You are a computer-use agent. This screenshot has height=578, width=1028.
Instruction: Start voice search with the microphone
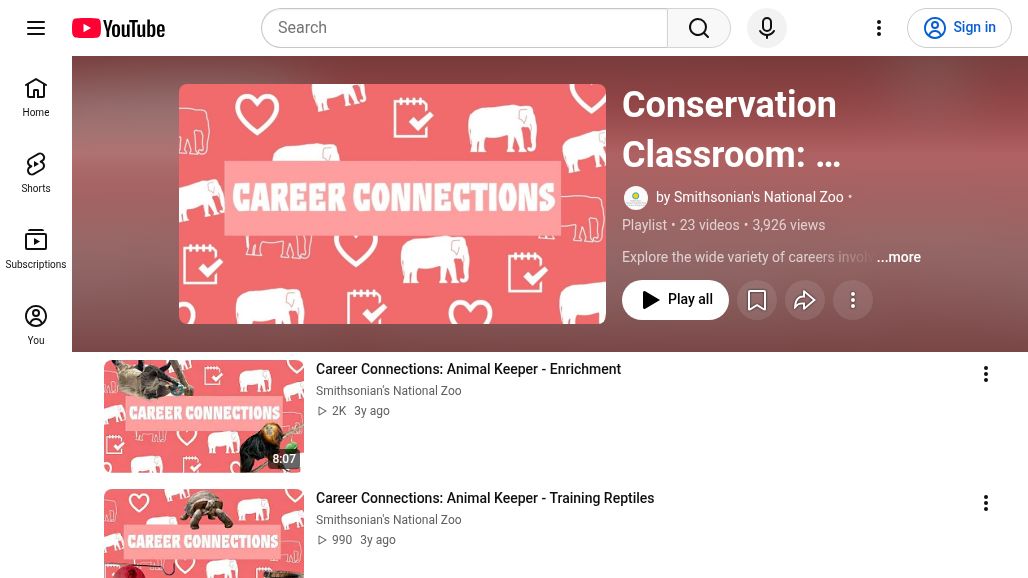(767, 28)
